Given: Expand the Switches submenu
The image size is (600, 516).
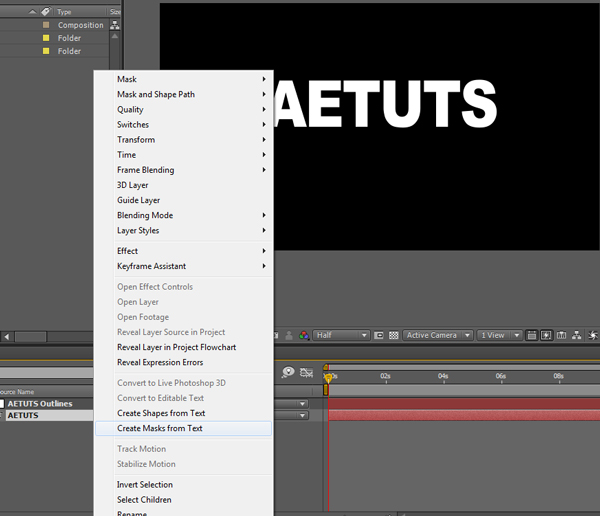Looking at the screenshot, I should point(184,124).
